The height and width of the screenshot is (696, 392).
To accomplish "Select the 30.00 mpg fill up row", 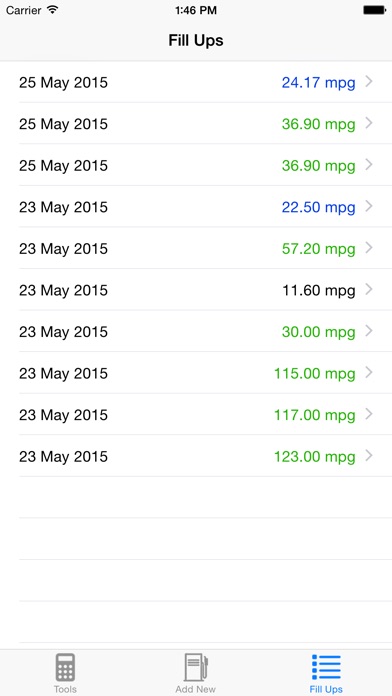I will (x=196, y=332).
